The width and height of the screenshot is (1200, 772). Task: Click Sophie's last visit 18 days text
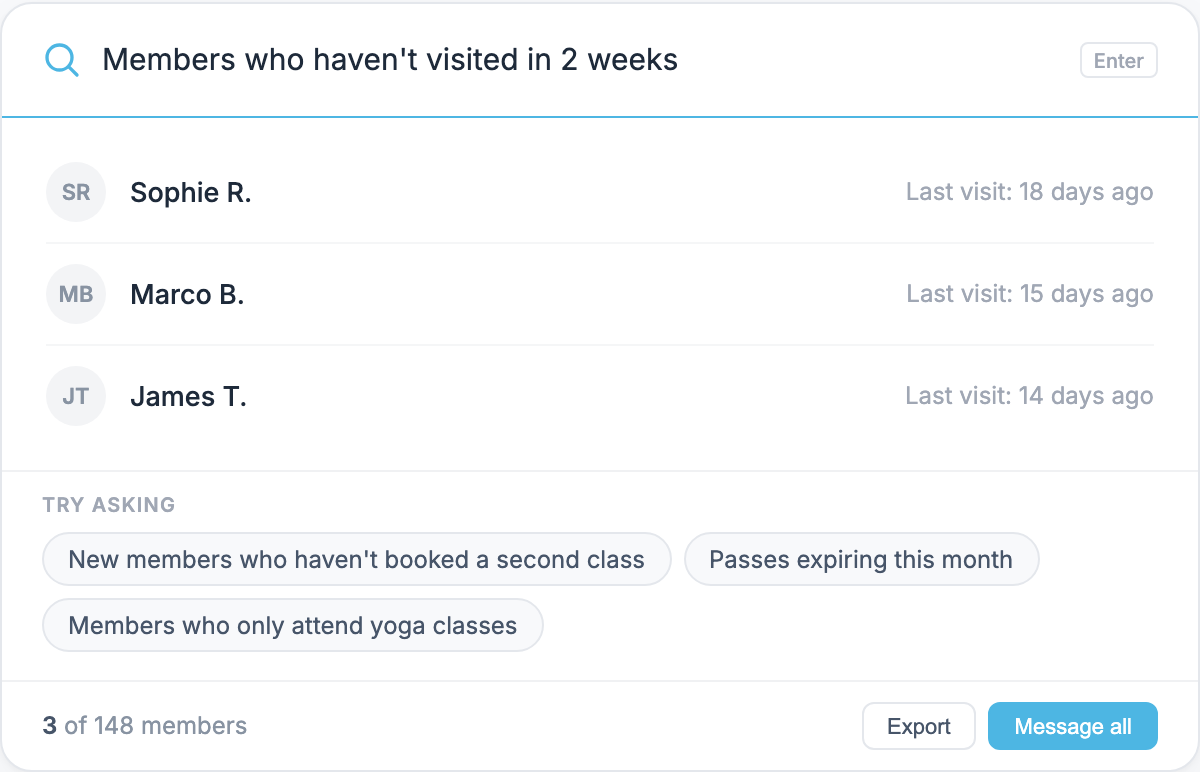coord(1029,192)
